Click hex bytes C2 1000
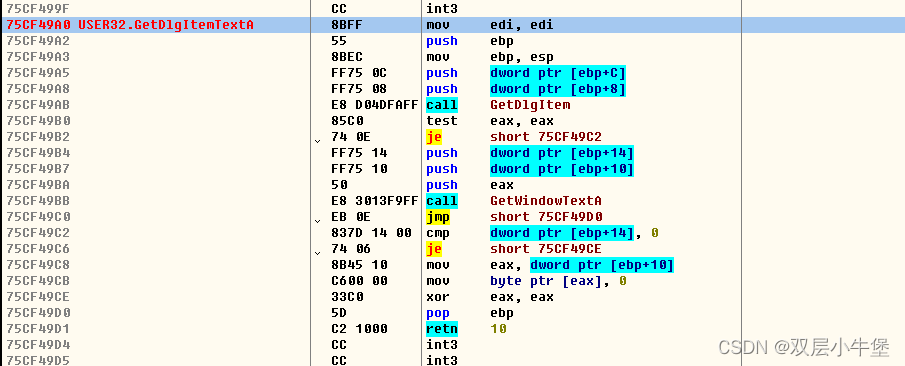Image resolution: width=905 pixels, height=366 pixels. (359, 328)
